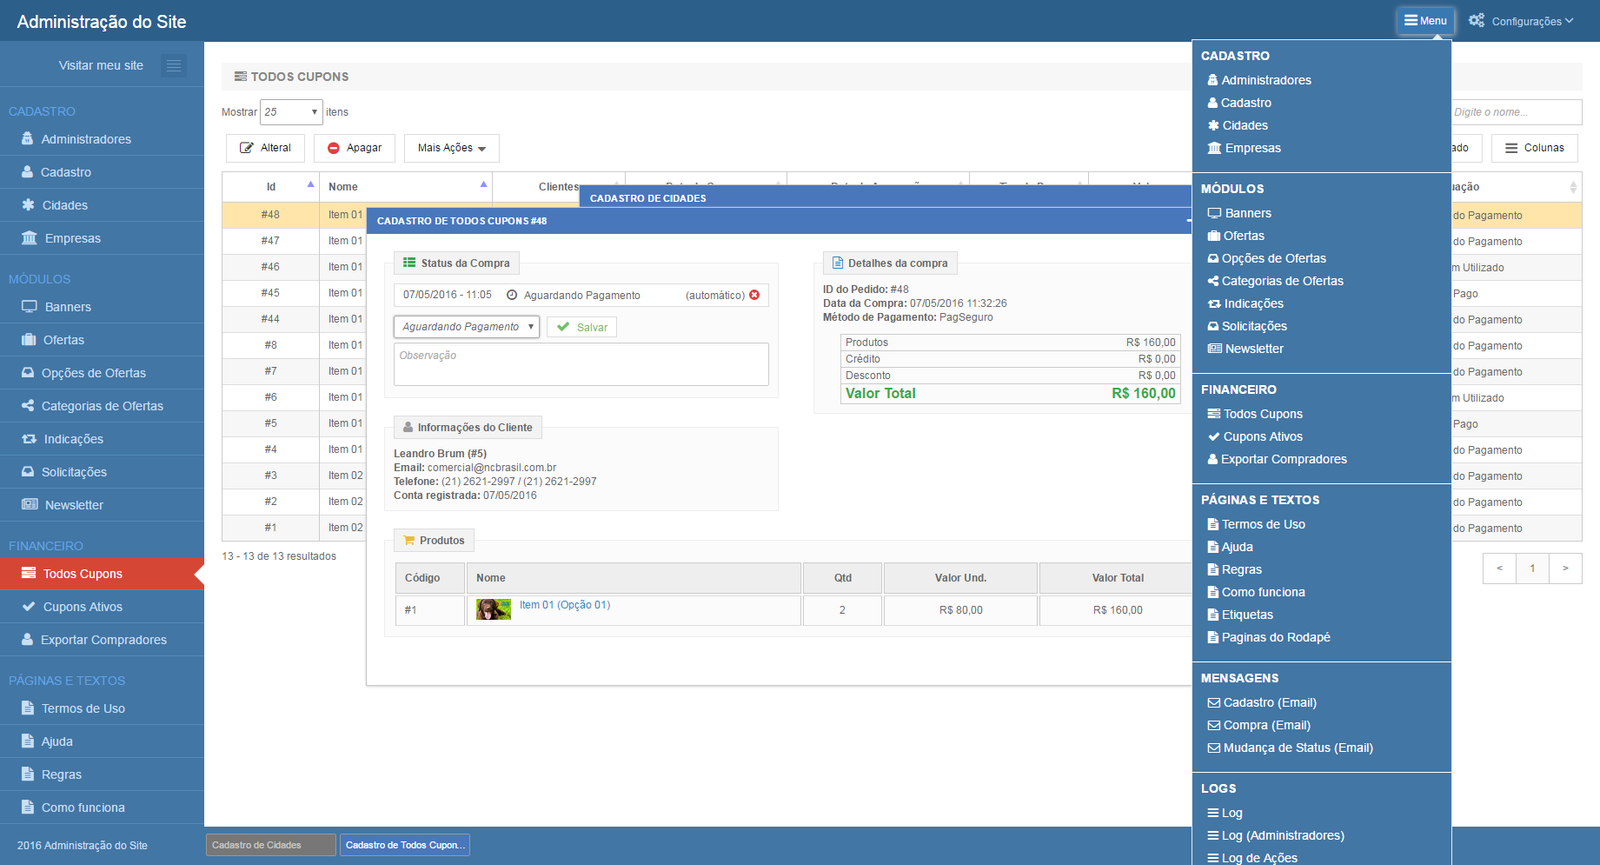Open the Aguardando Pagamento status dropdown

pos(467,327)
